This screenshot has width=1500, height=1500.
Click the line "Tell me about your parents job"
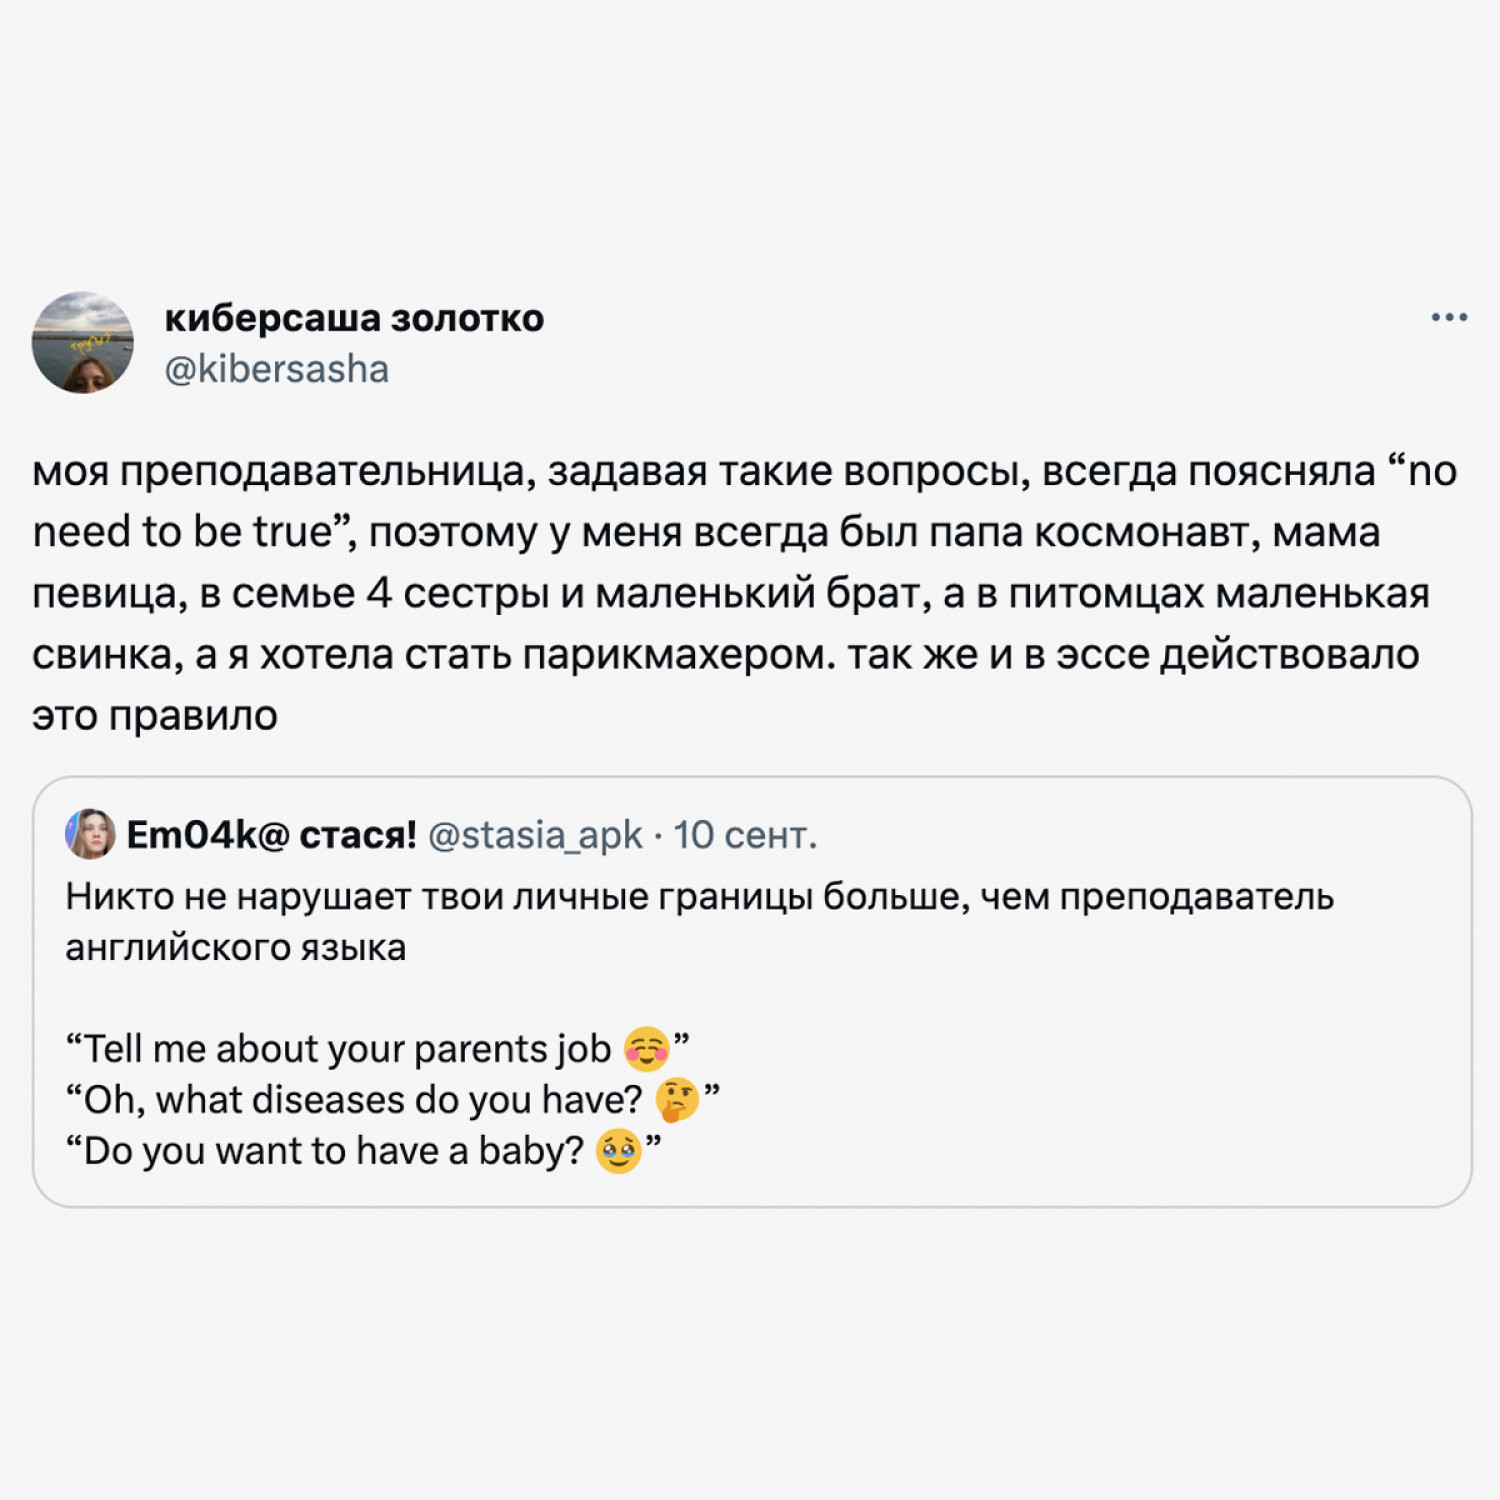pos(378,1049)
